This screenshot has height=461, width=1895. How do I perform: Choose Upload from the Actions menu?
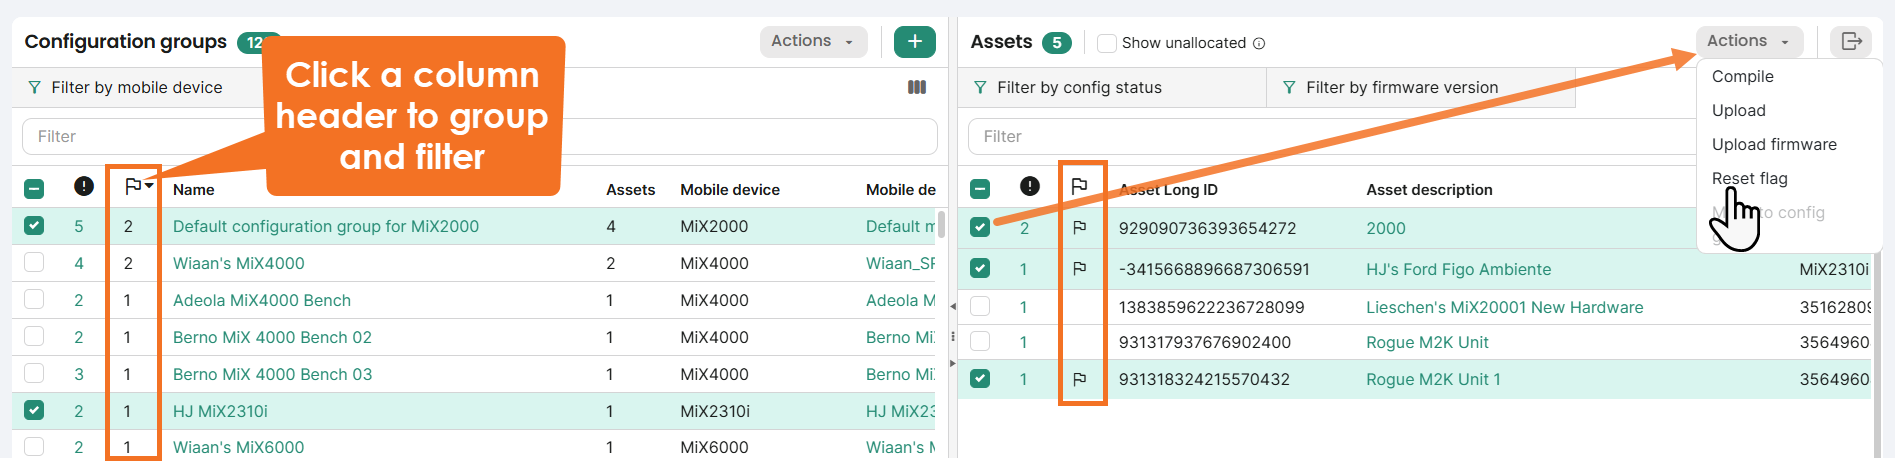tap(1738, 110)
